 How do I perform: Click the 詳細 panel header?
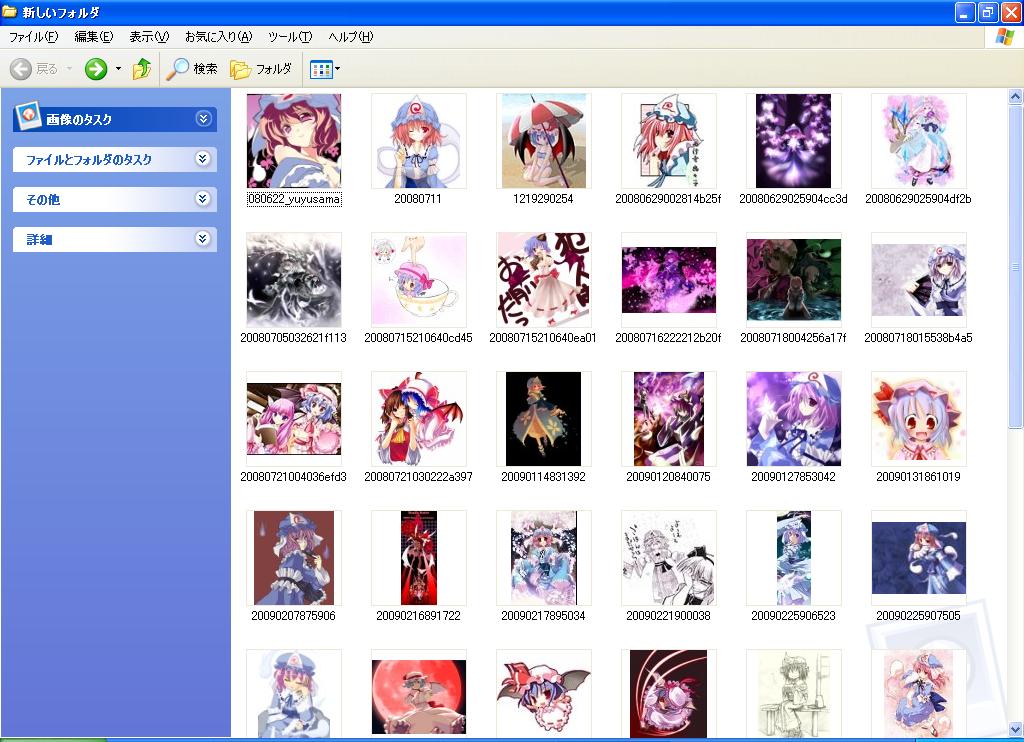[x=115, y=239]
